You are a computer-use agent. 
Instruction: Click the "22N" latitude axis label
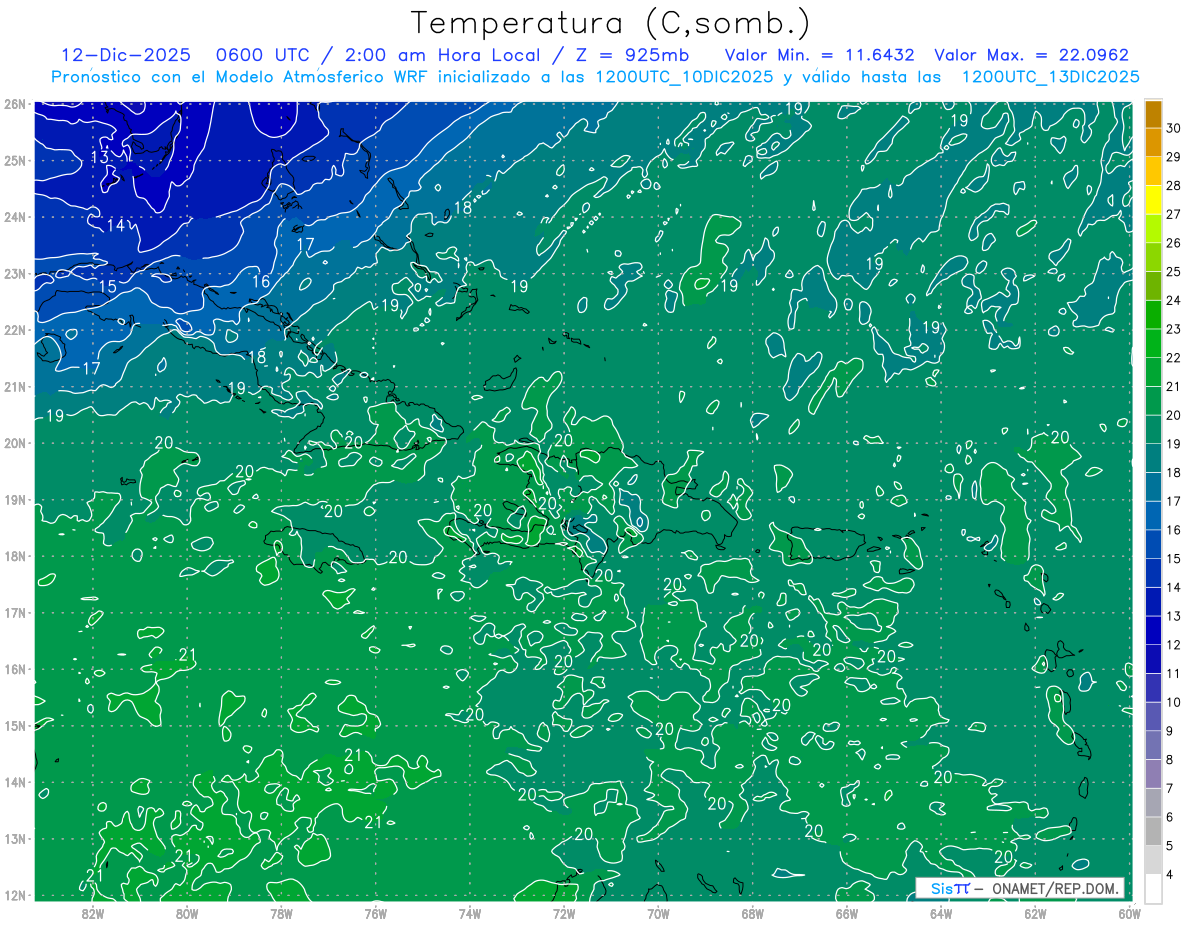pyautogui.click(x=15, y=330)
